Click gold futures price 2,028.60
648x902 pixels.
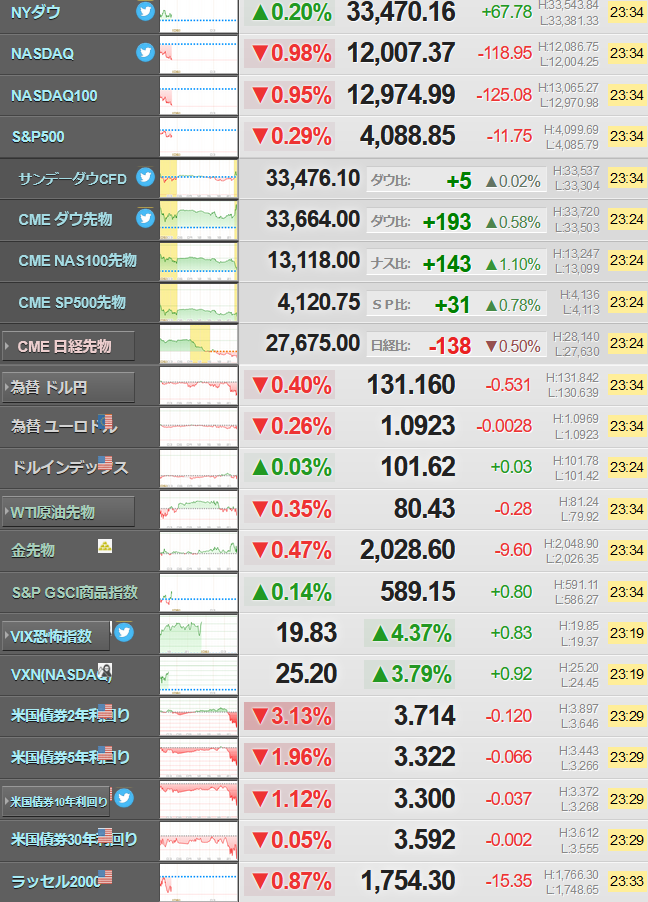click(x=408, y=550)
